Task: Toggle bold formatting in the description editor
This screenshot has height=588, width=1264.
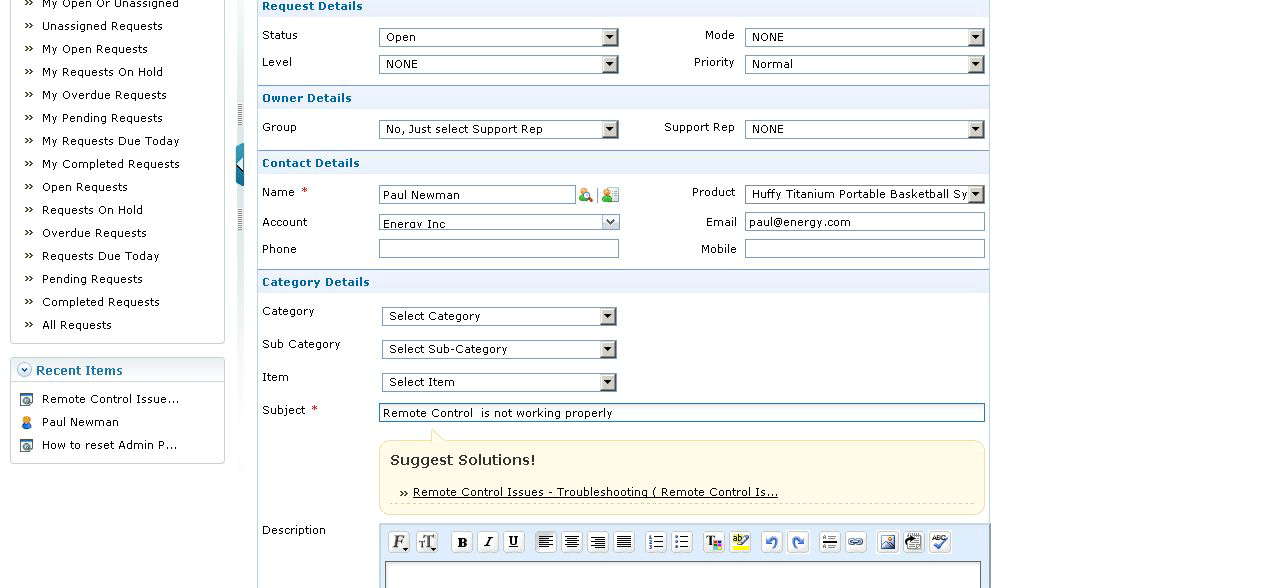Action: pyautogui.click(x=462, y=542)
